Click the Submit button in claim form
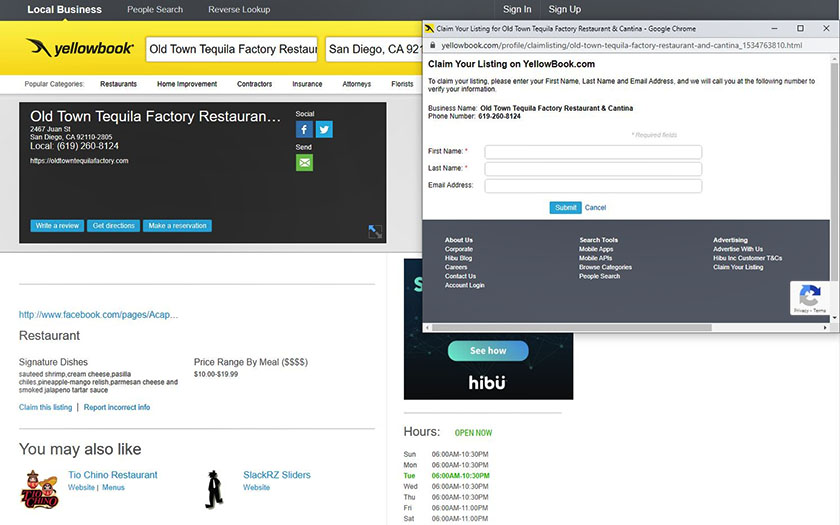840x525 pixels. coord(565,208)
